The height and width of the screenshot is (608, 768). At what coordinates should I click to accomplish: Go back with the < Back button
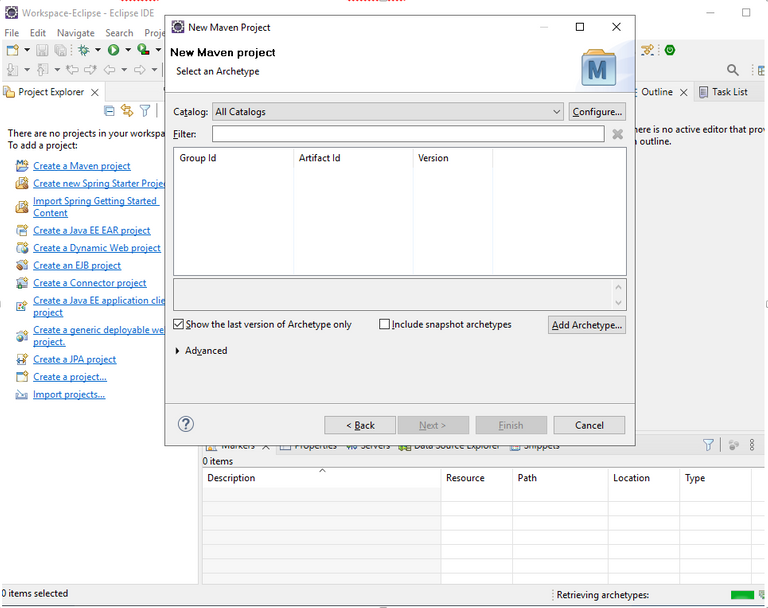(x=360, y=425)
